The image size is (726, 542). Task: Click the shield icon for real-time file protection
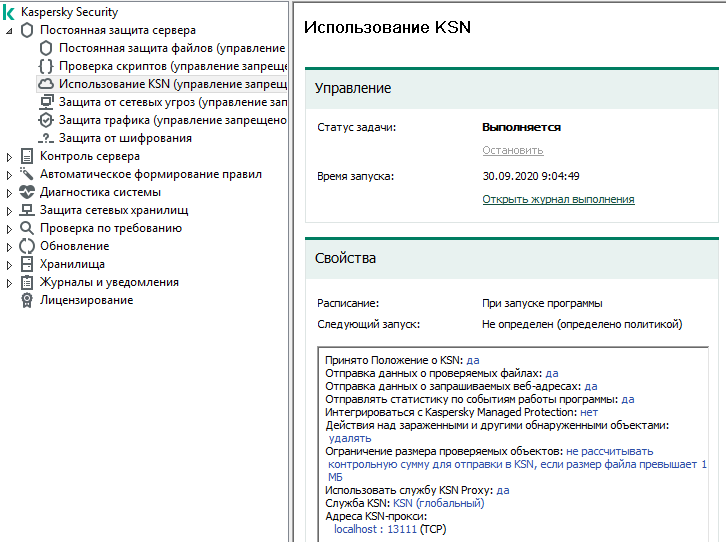coord(46,48)
